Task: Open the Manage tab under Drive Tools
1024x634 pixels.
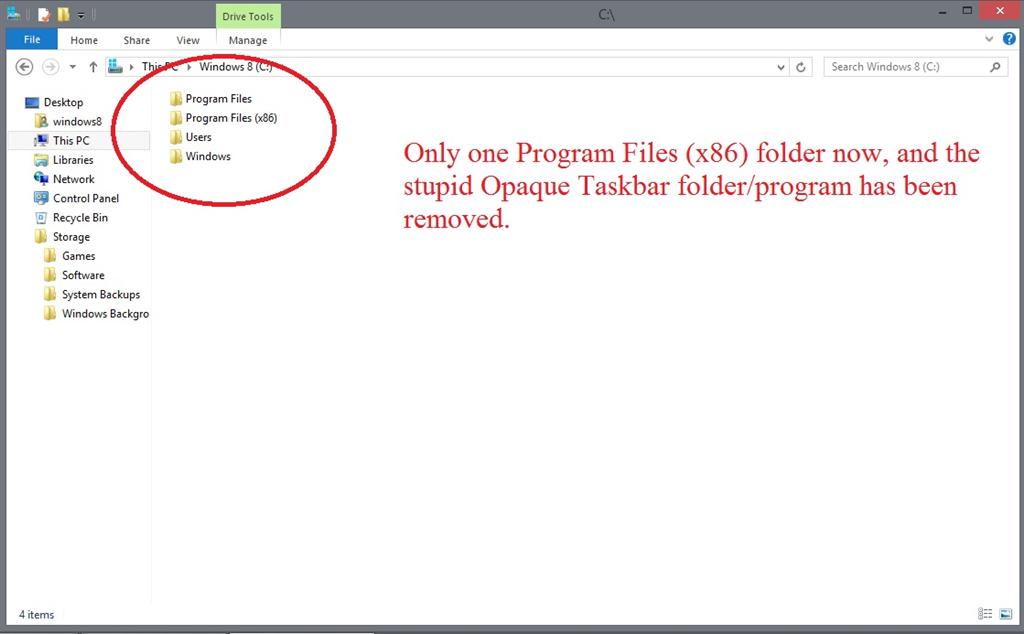Action: (247, 40)
